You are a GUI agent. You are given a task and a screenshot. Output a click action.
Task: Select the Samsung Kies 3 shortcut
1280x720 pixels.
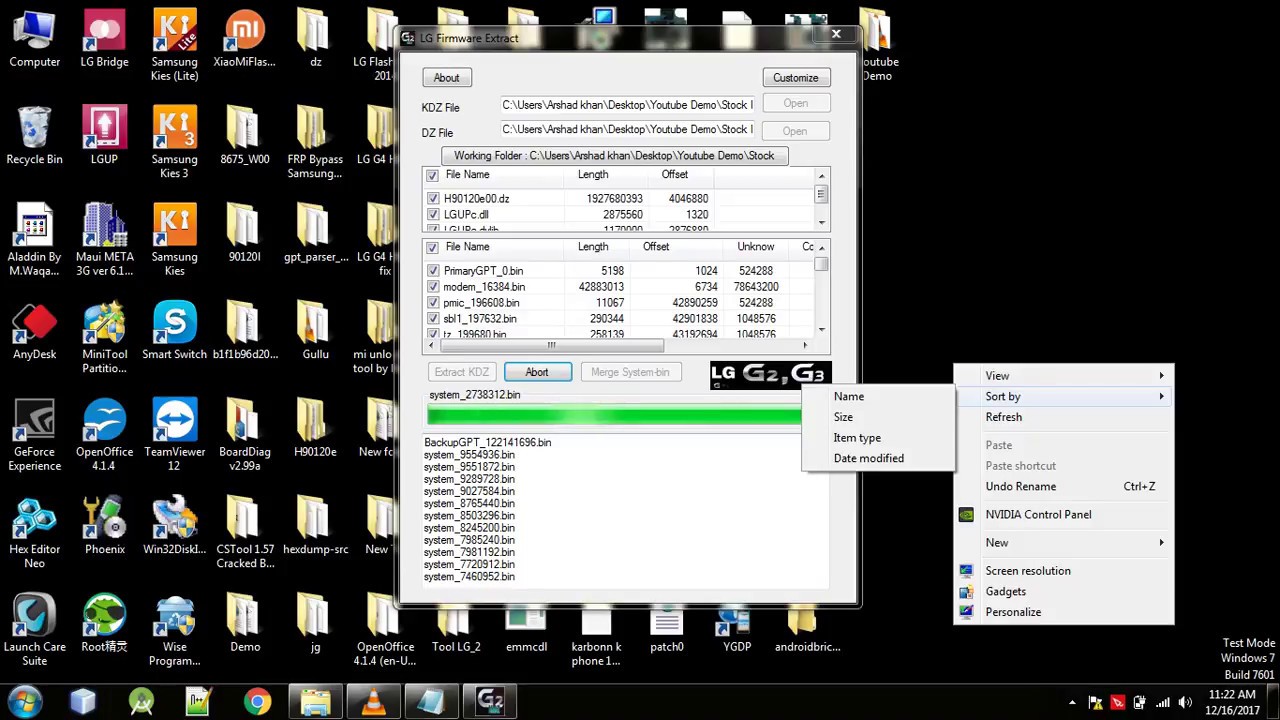pos(174,143)
